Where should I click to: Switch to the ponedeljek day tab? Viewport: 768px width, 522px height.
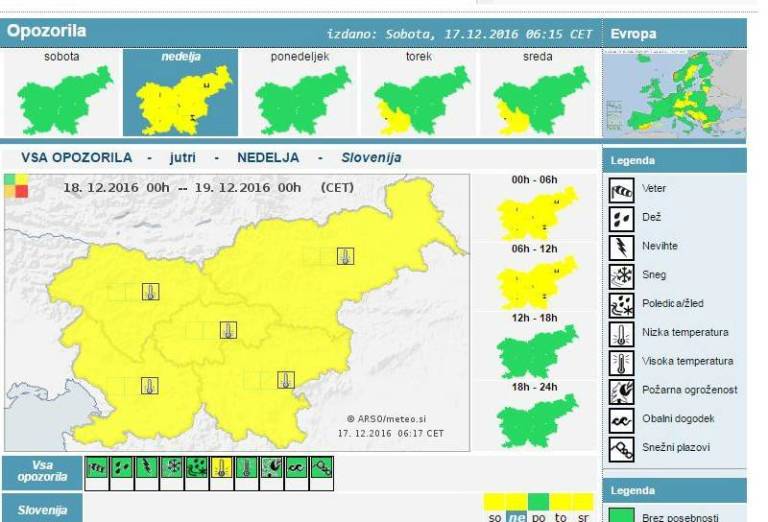[300, 93]
